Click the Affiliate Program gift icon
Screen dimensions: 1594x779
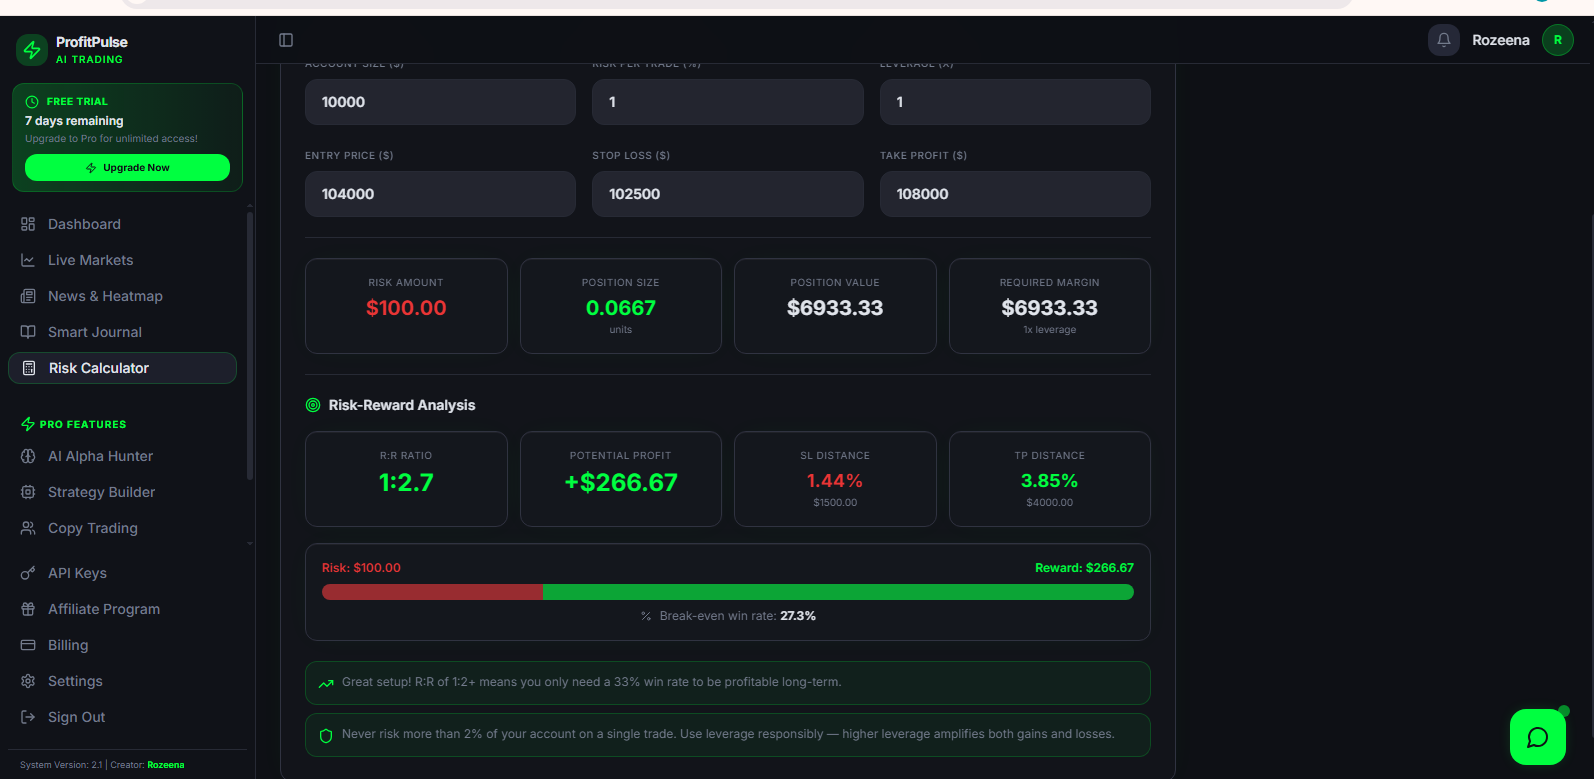click(x=28, y=609)
